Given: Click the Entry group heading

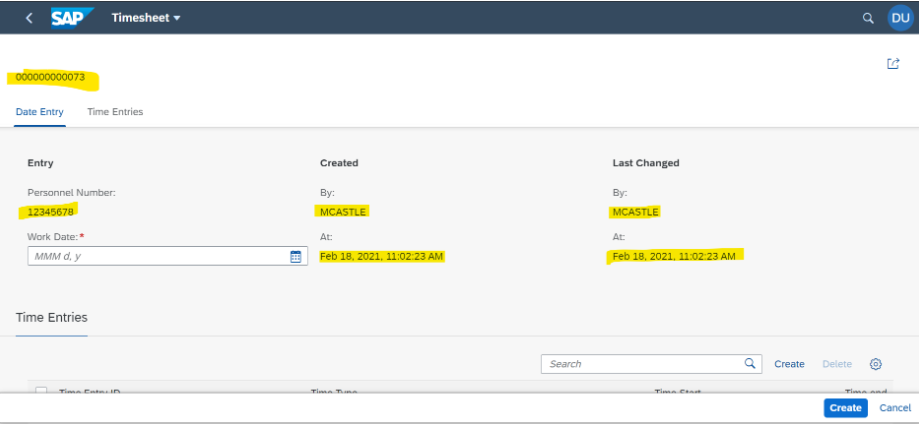Looking at the screenshot, I should pos(40,163).
